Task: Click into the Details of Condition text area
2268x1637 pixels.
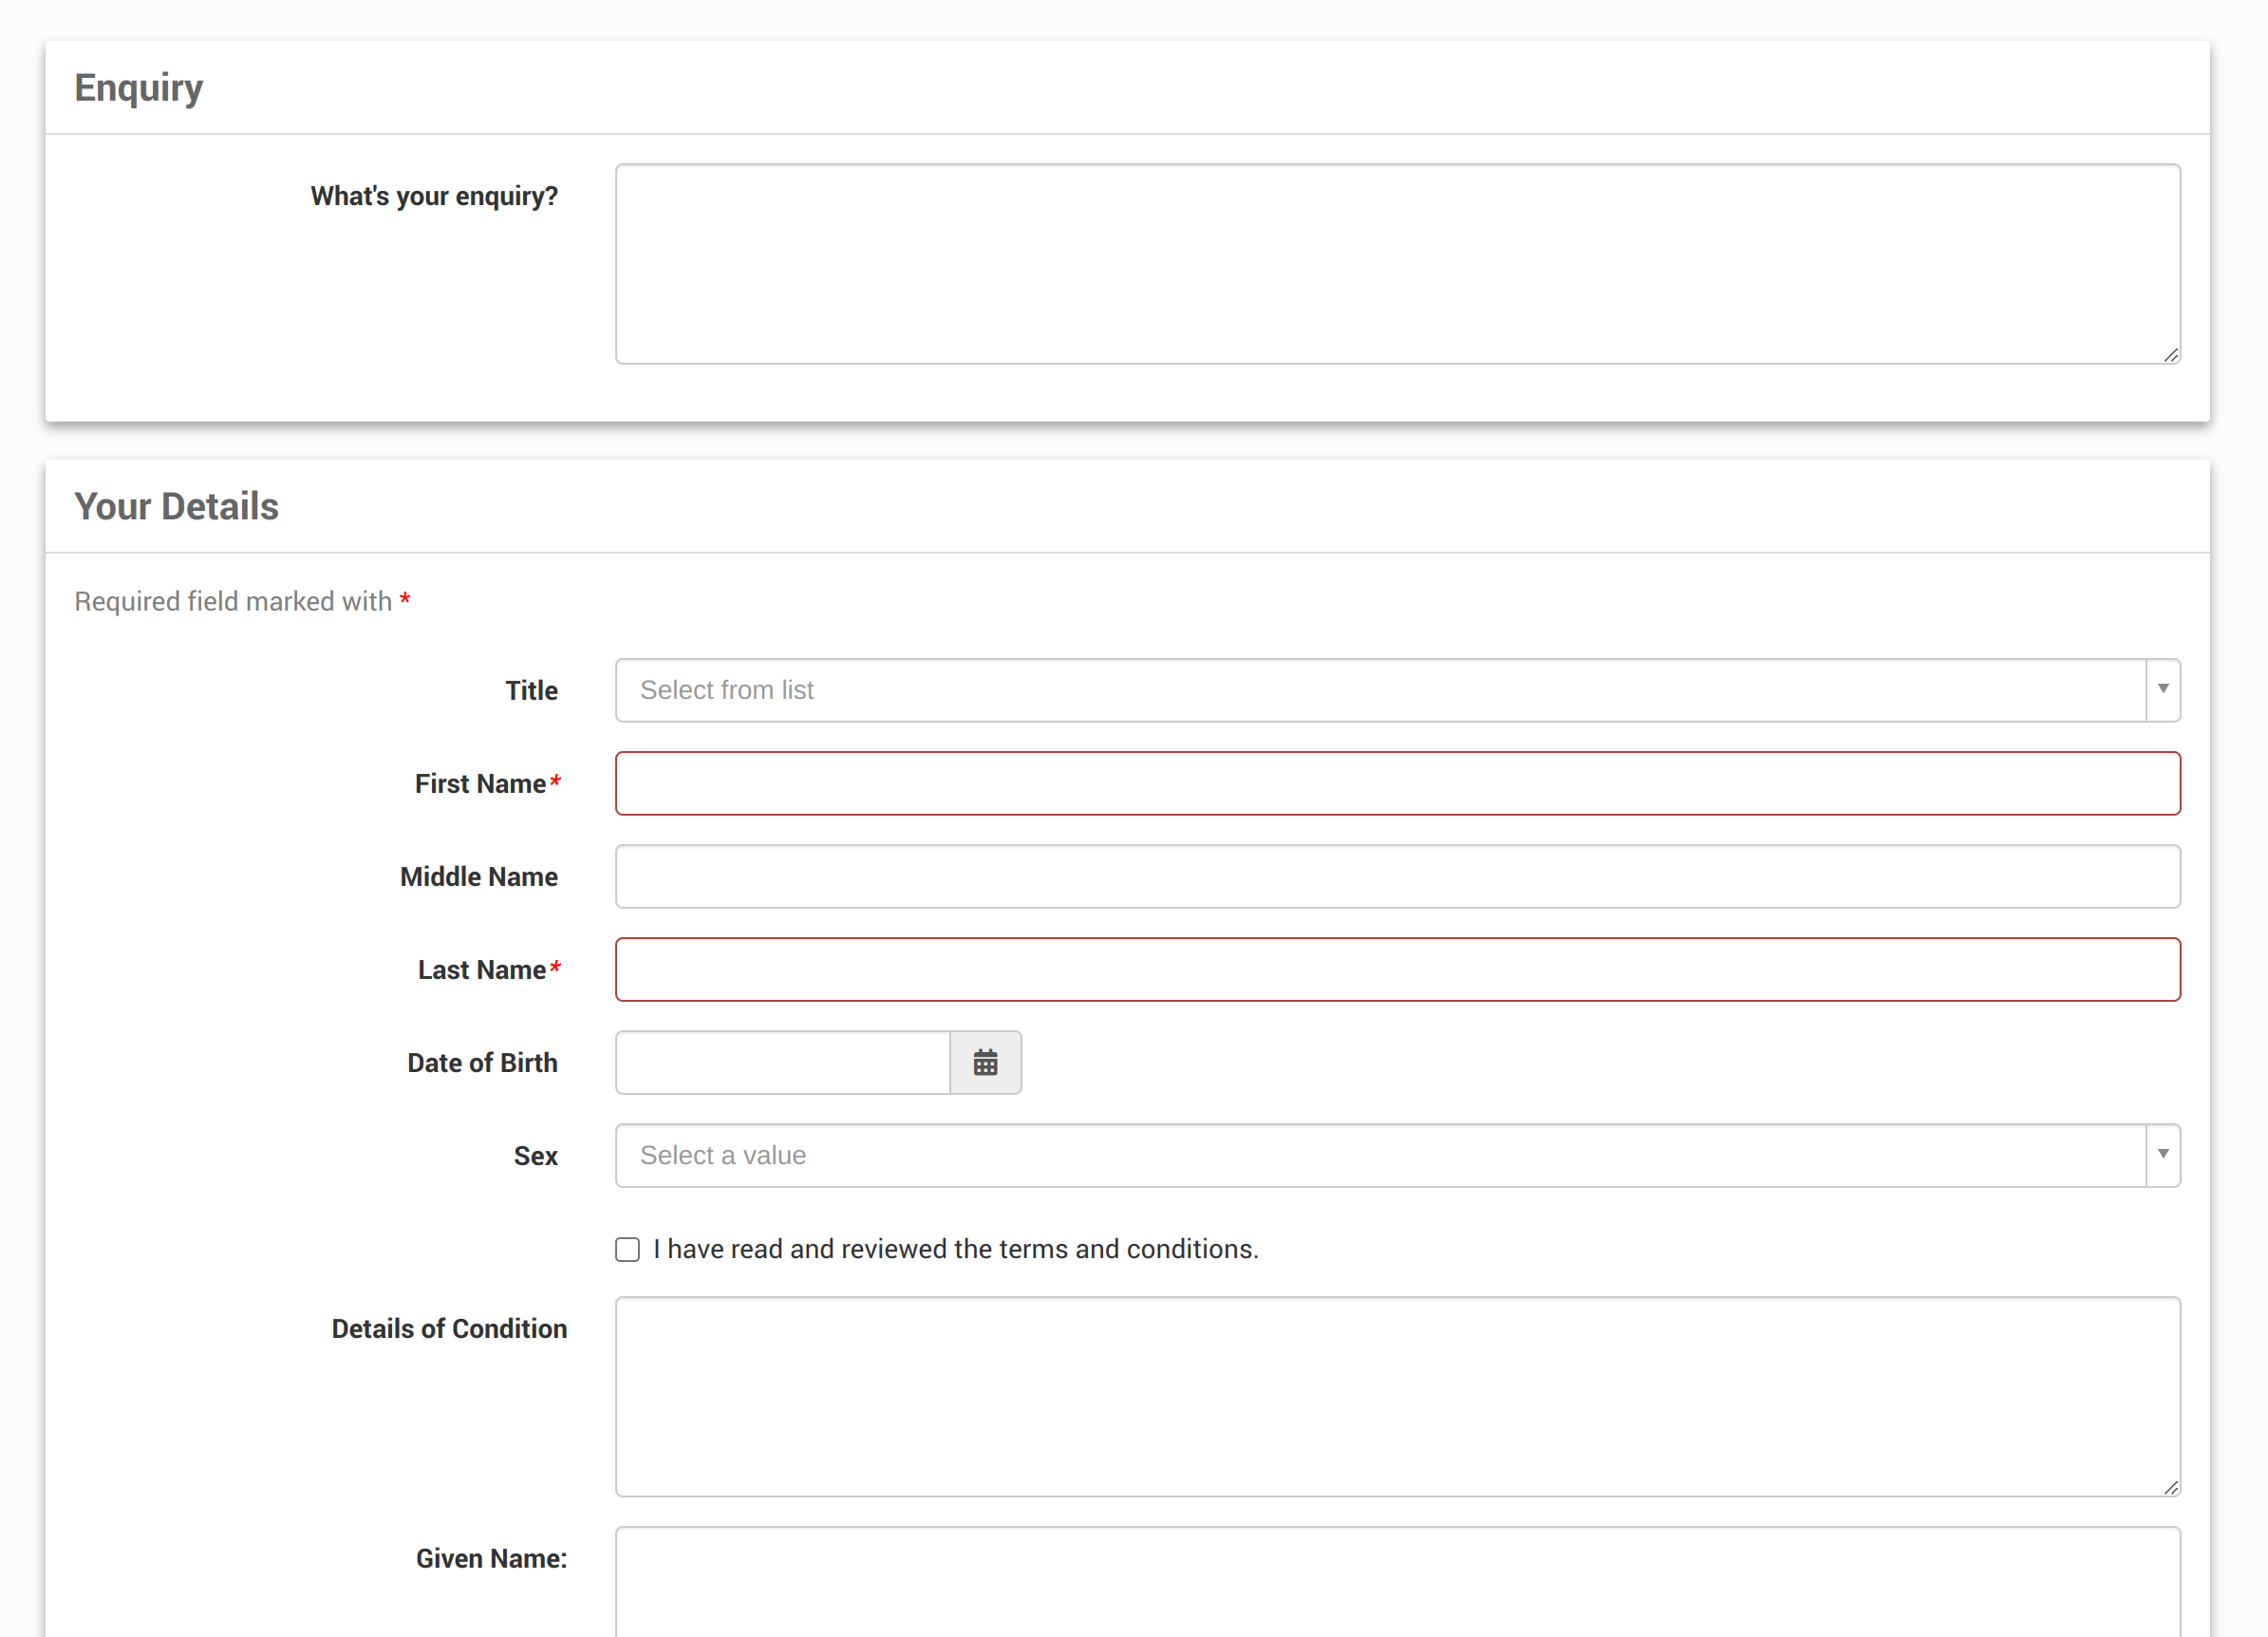Action: click(1397, 1396)
